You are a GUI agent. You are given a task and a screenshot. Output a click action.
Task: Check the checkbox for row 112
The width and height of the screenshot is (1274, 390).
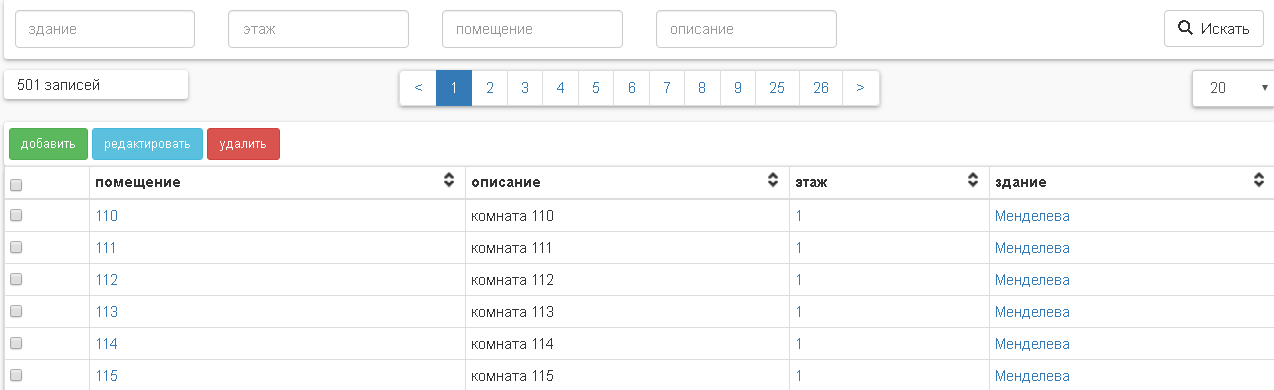16,279
